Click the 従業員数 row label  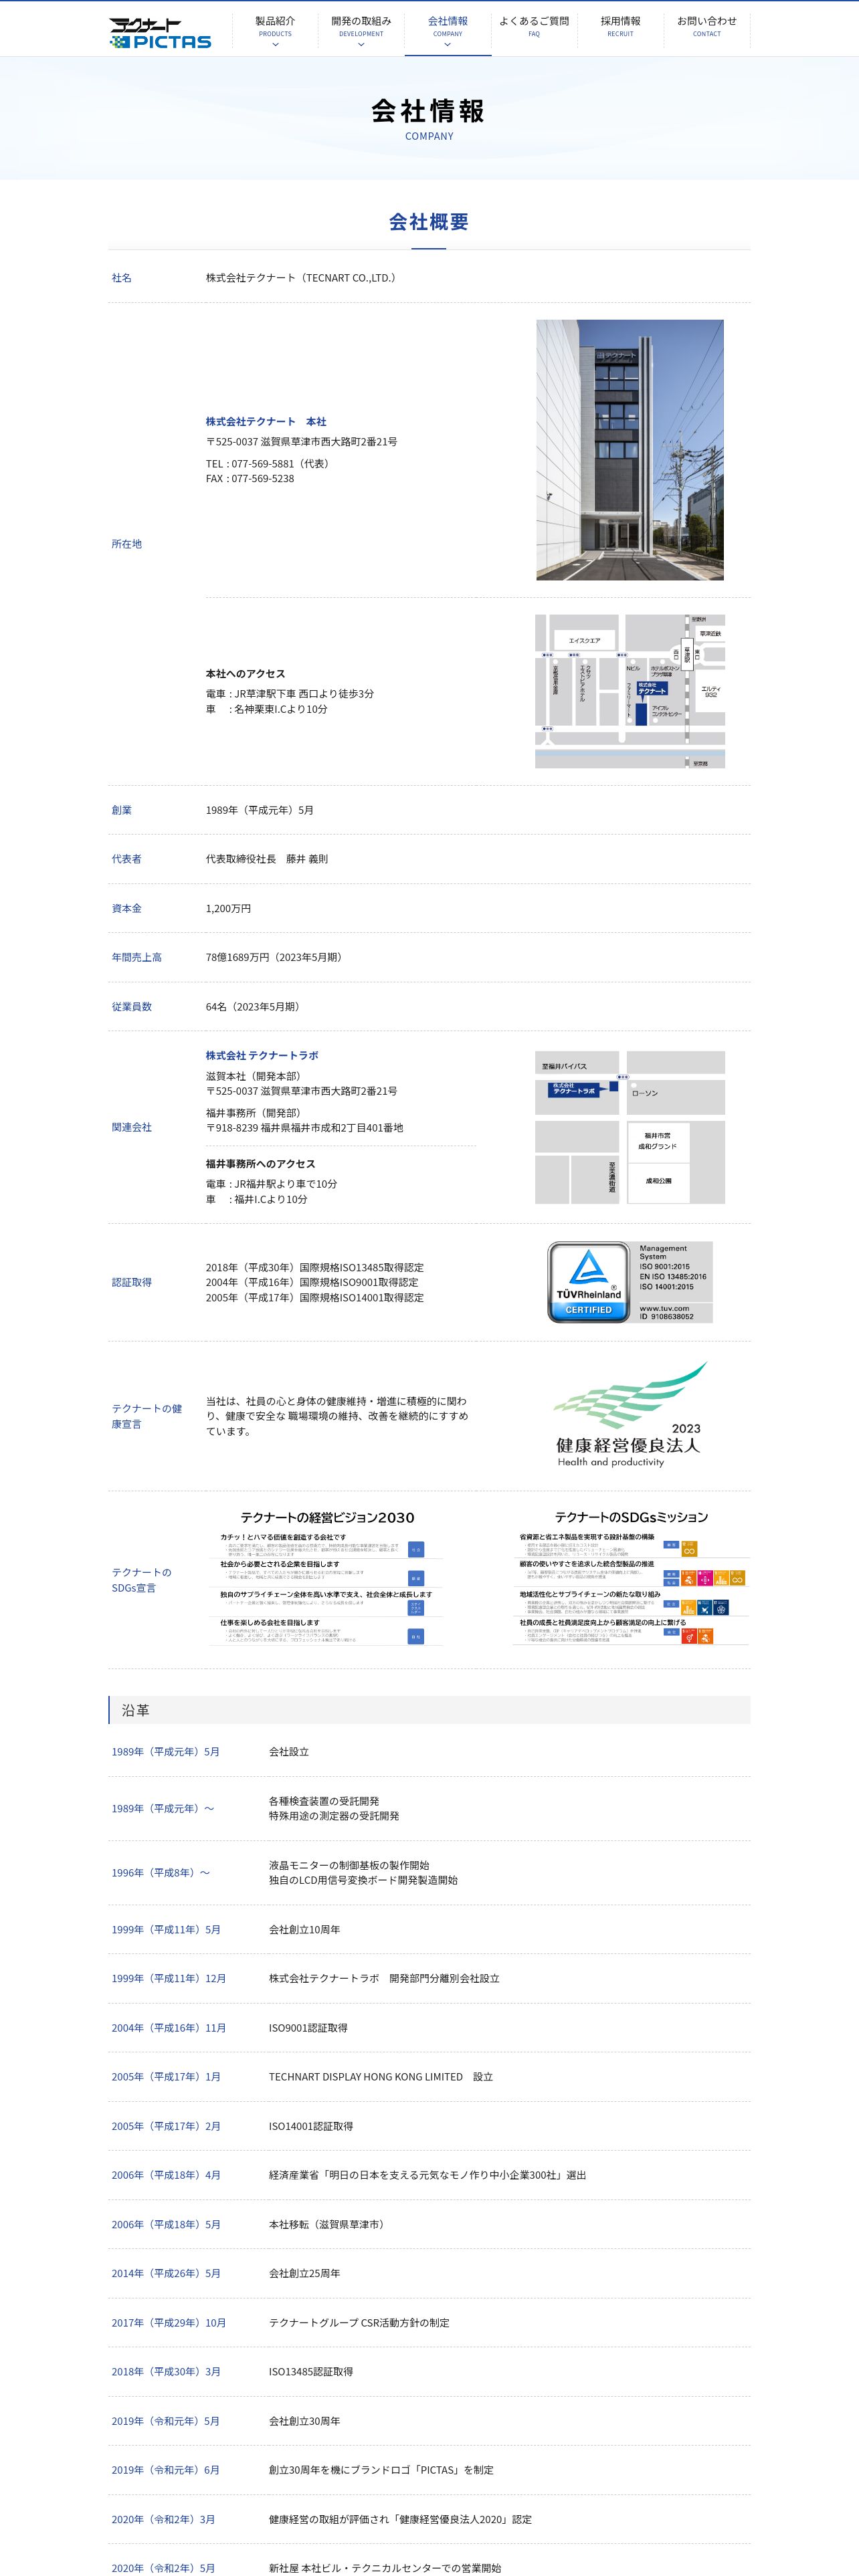pos(132,1007)
